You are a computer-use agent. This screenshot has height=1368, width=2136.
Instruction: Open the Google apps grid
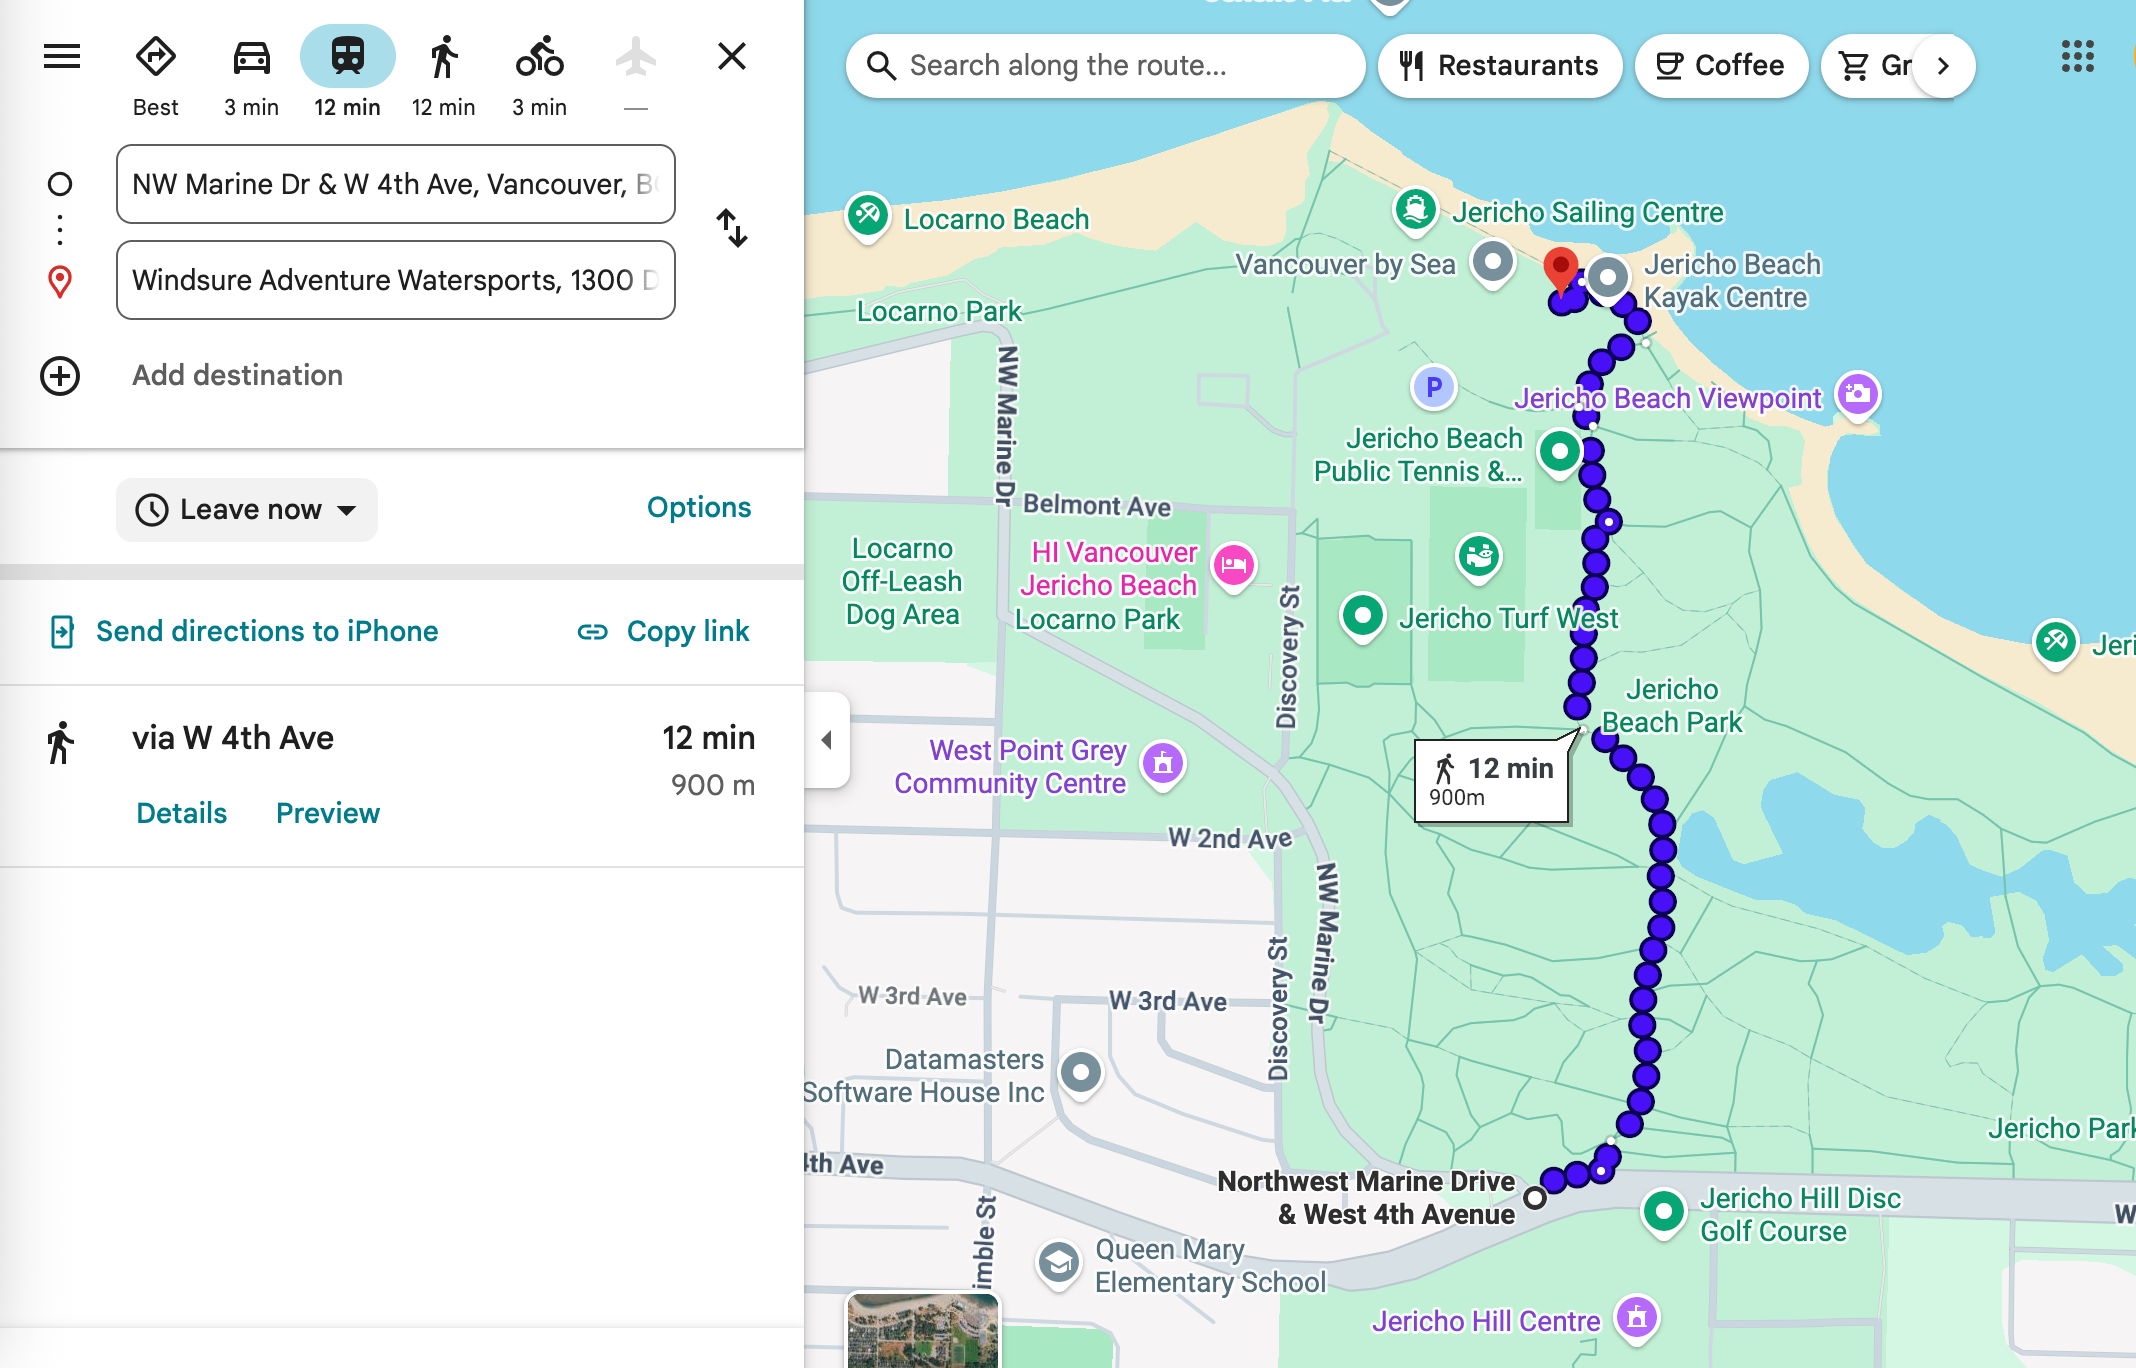pyautogui.click(x=2077, y=57)
